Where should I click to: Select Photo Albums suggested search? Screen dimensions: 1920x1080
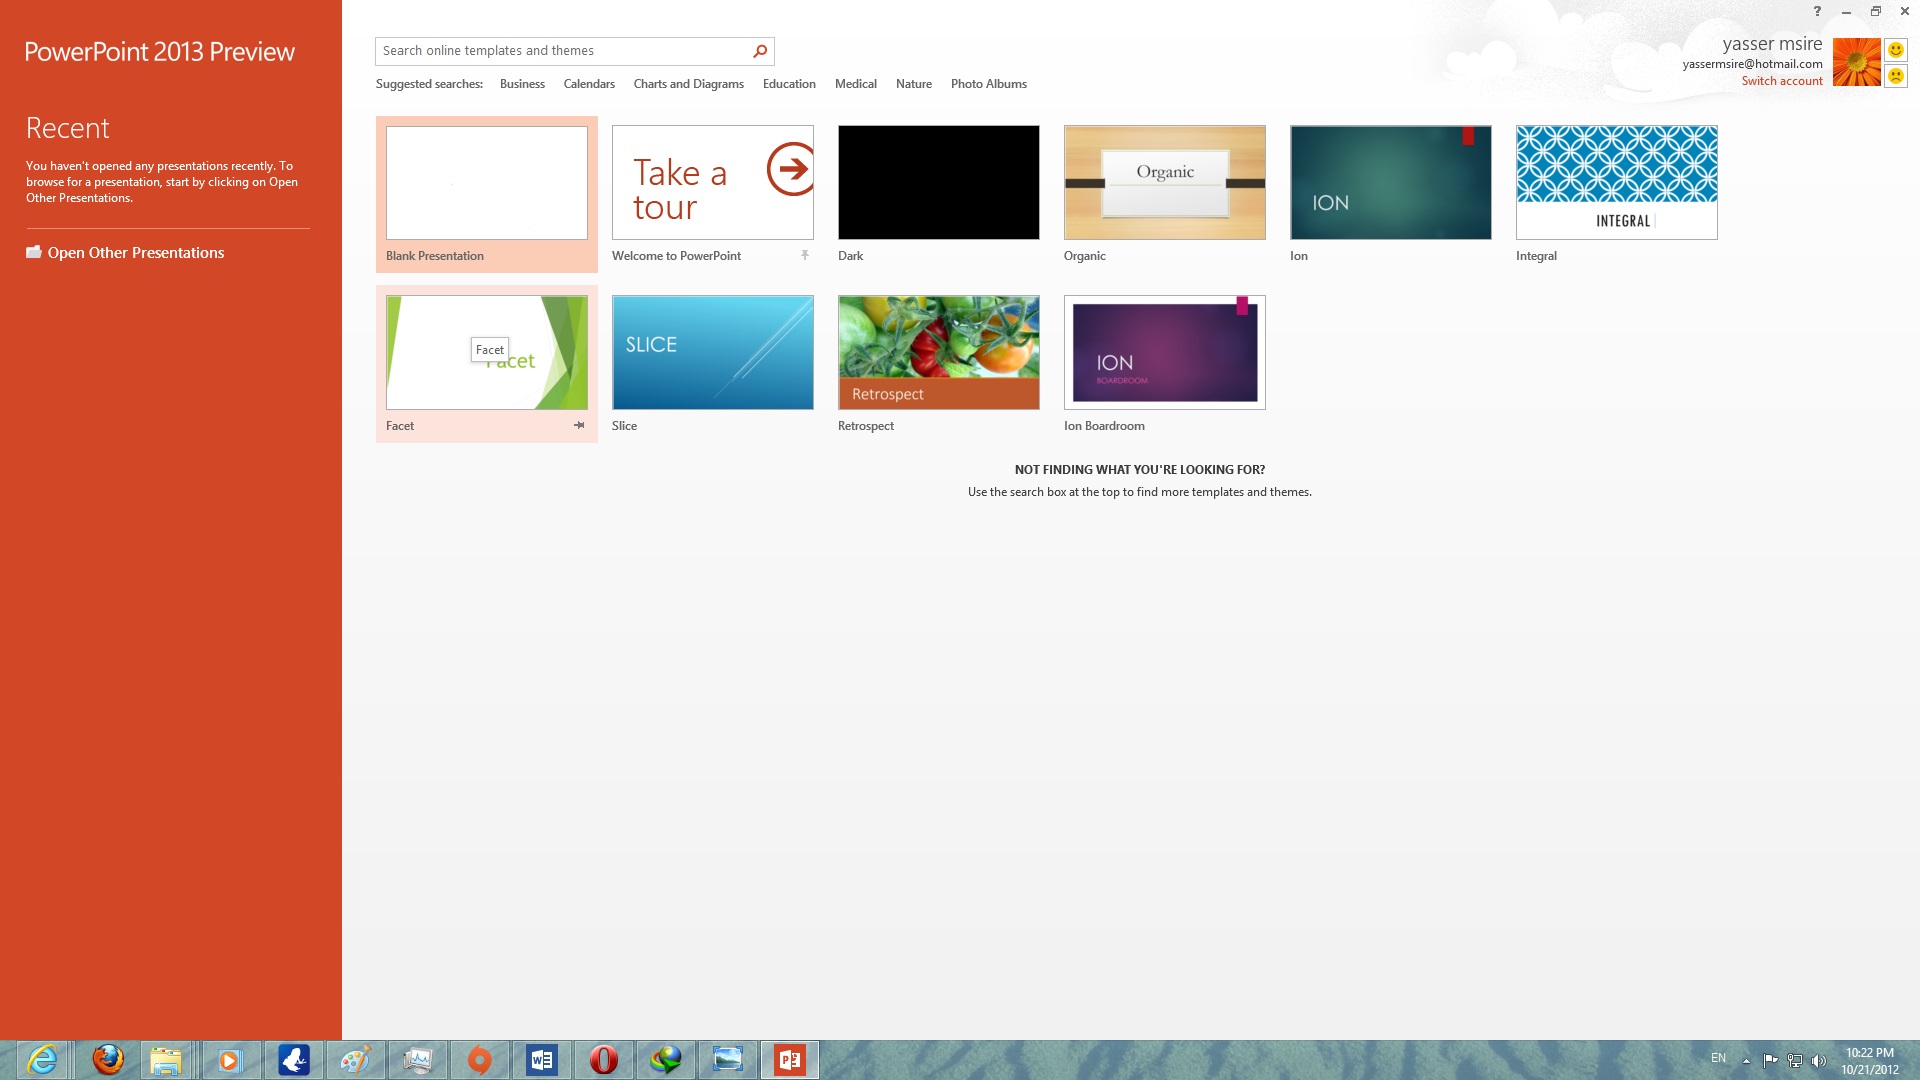tap(989, 84)
